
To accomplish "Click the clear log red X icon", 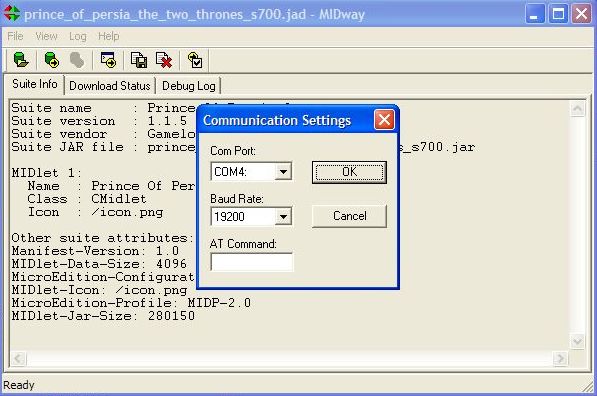I will click(x=164, y=60).
